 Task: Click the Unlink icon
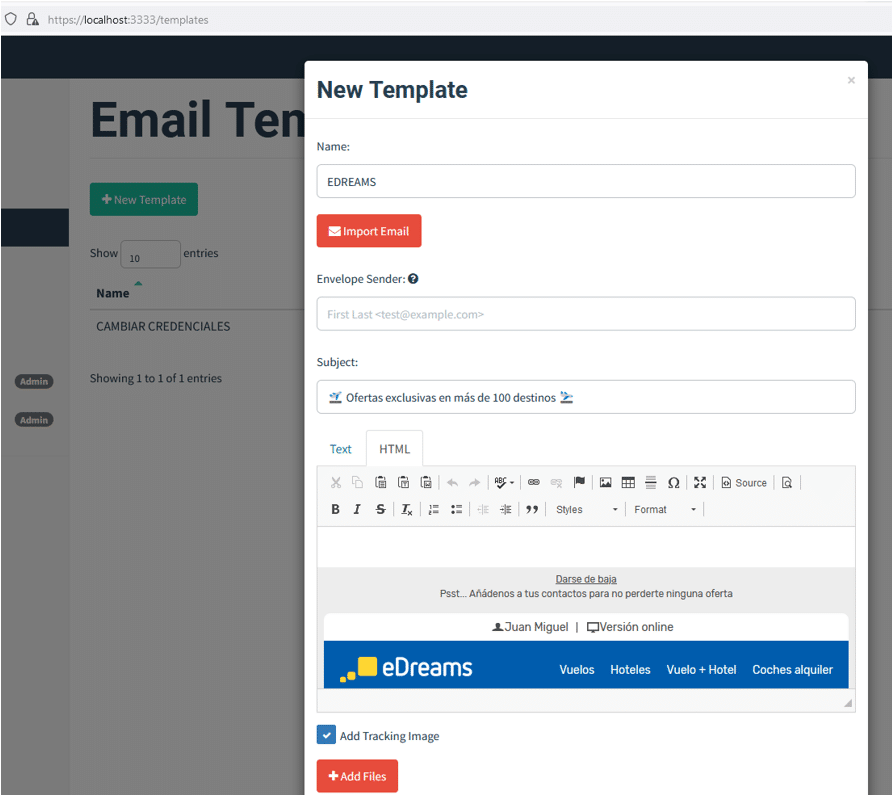[x=556, y=483]
